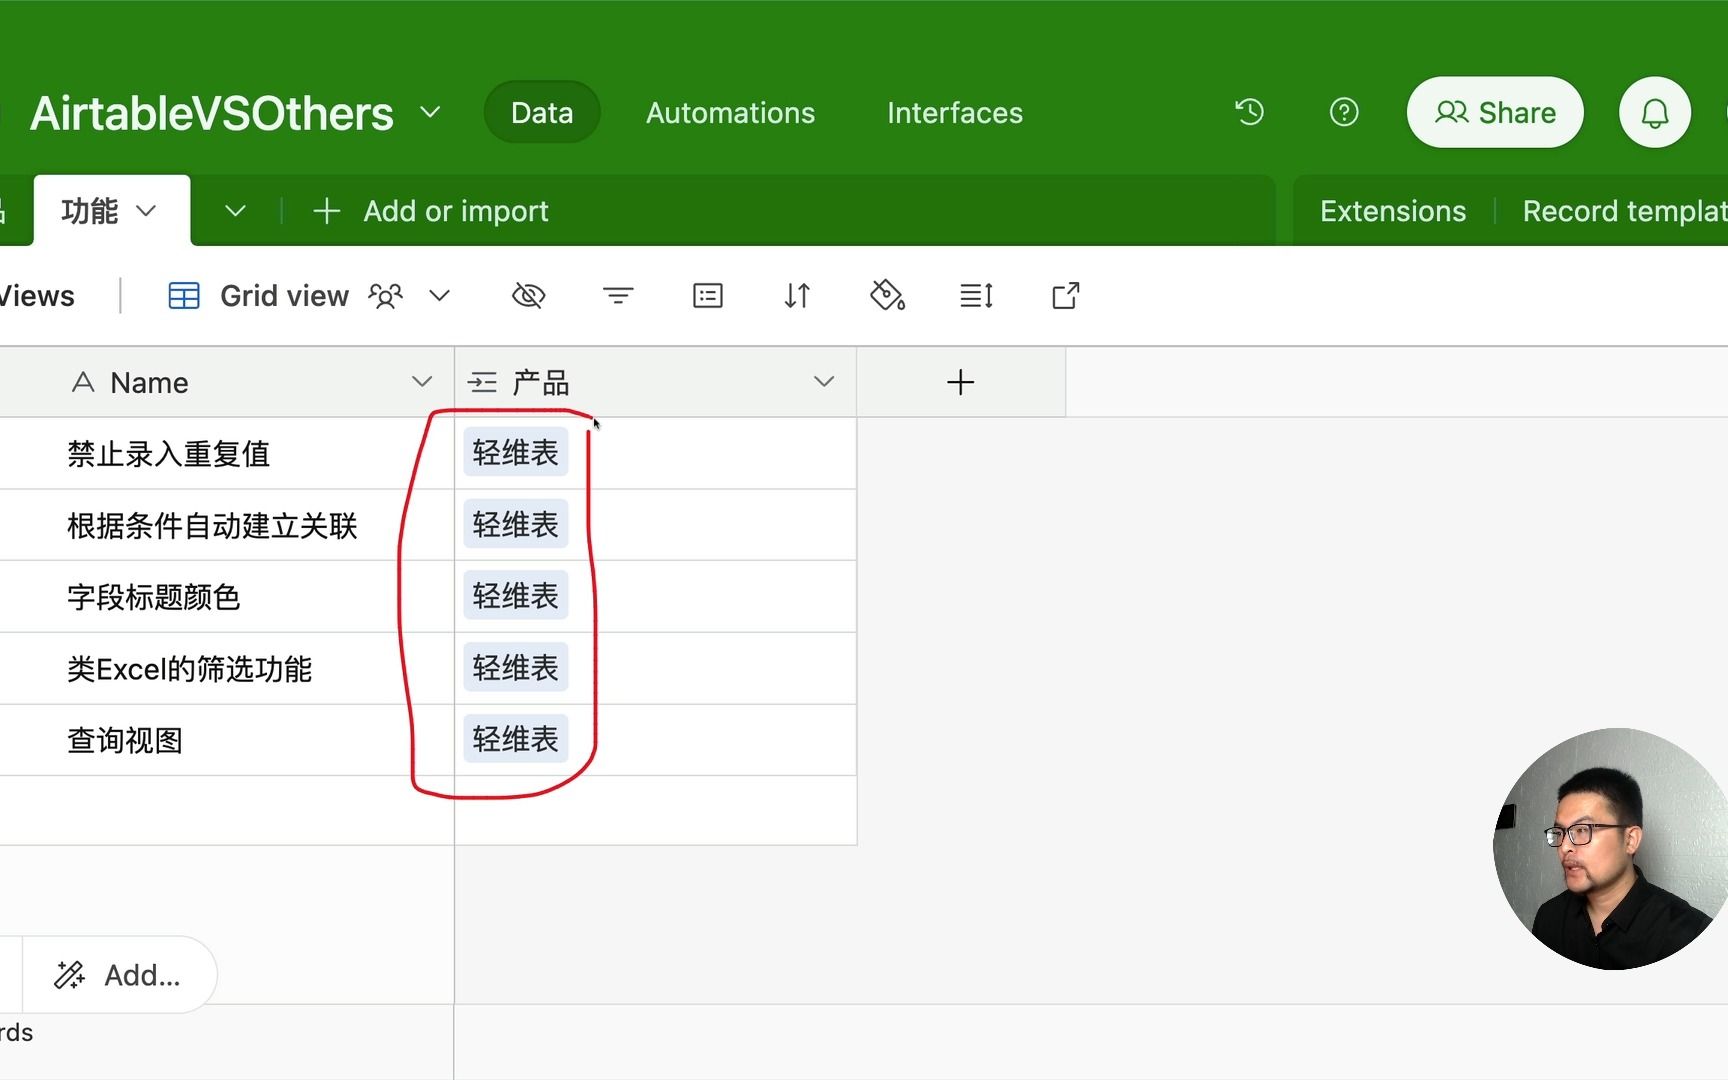The image size is (1728, 1080).
Task: Click the plus to add a new field
Action: coord(959,381)
